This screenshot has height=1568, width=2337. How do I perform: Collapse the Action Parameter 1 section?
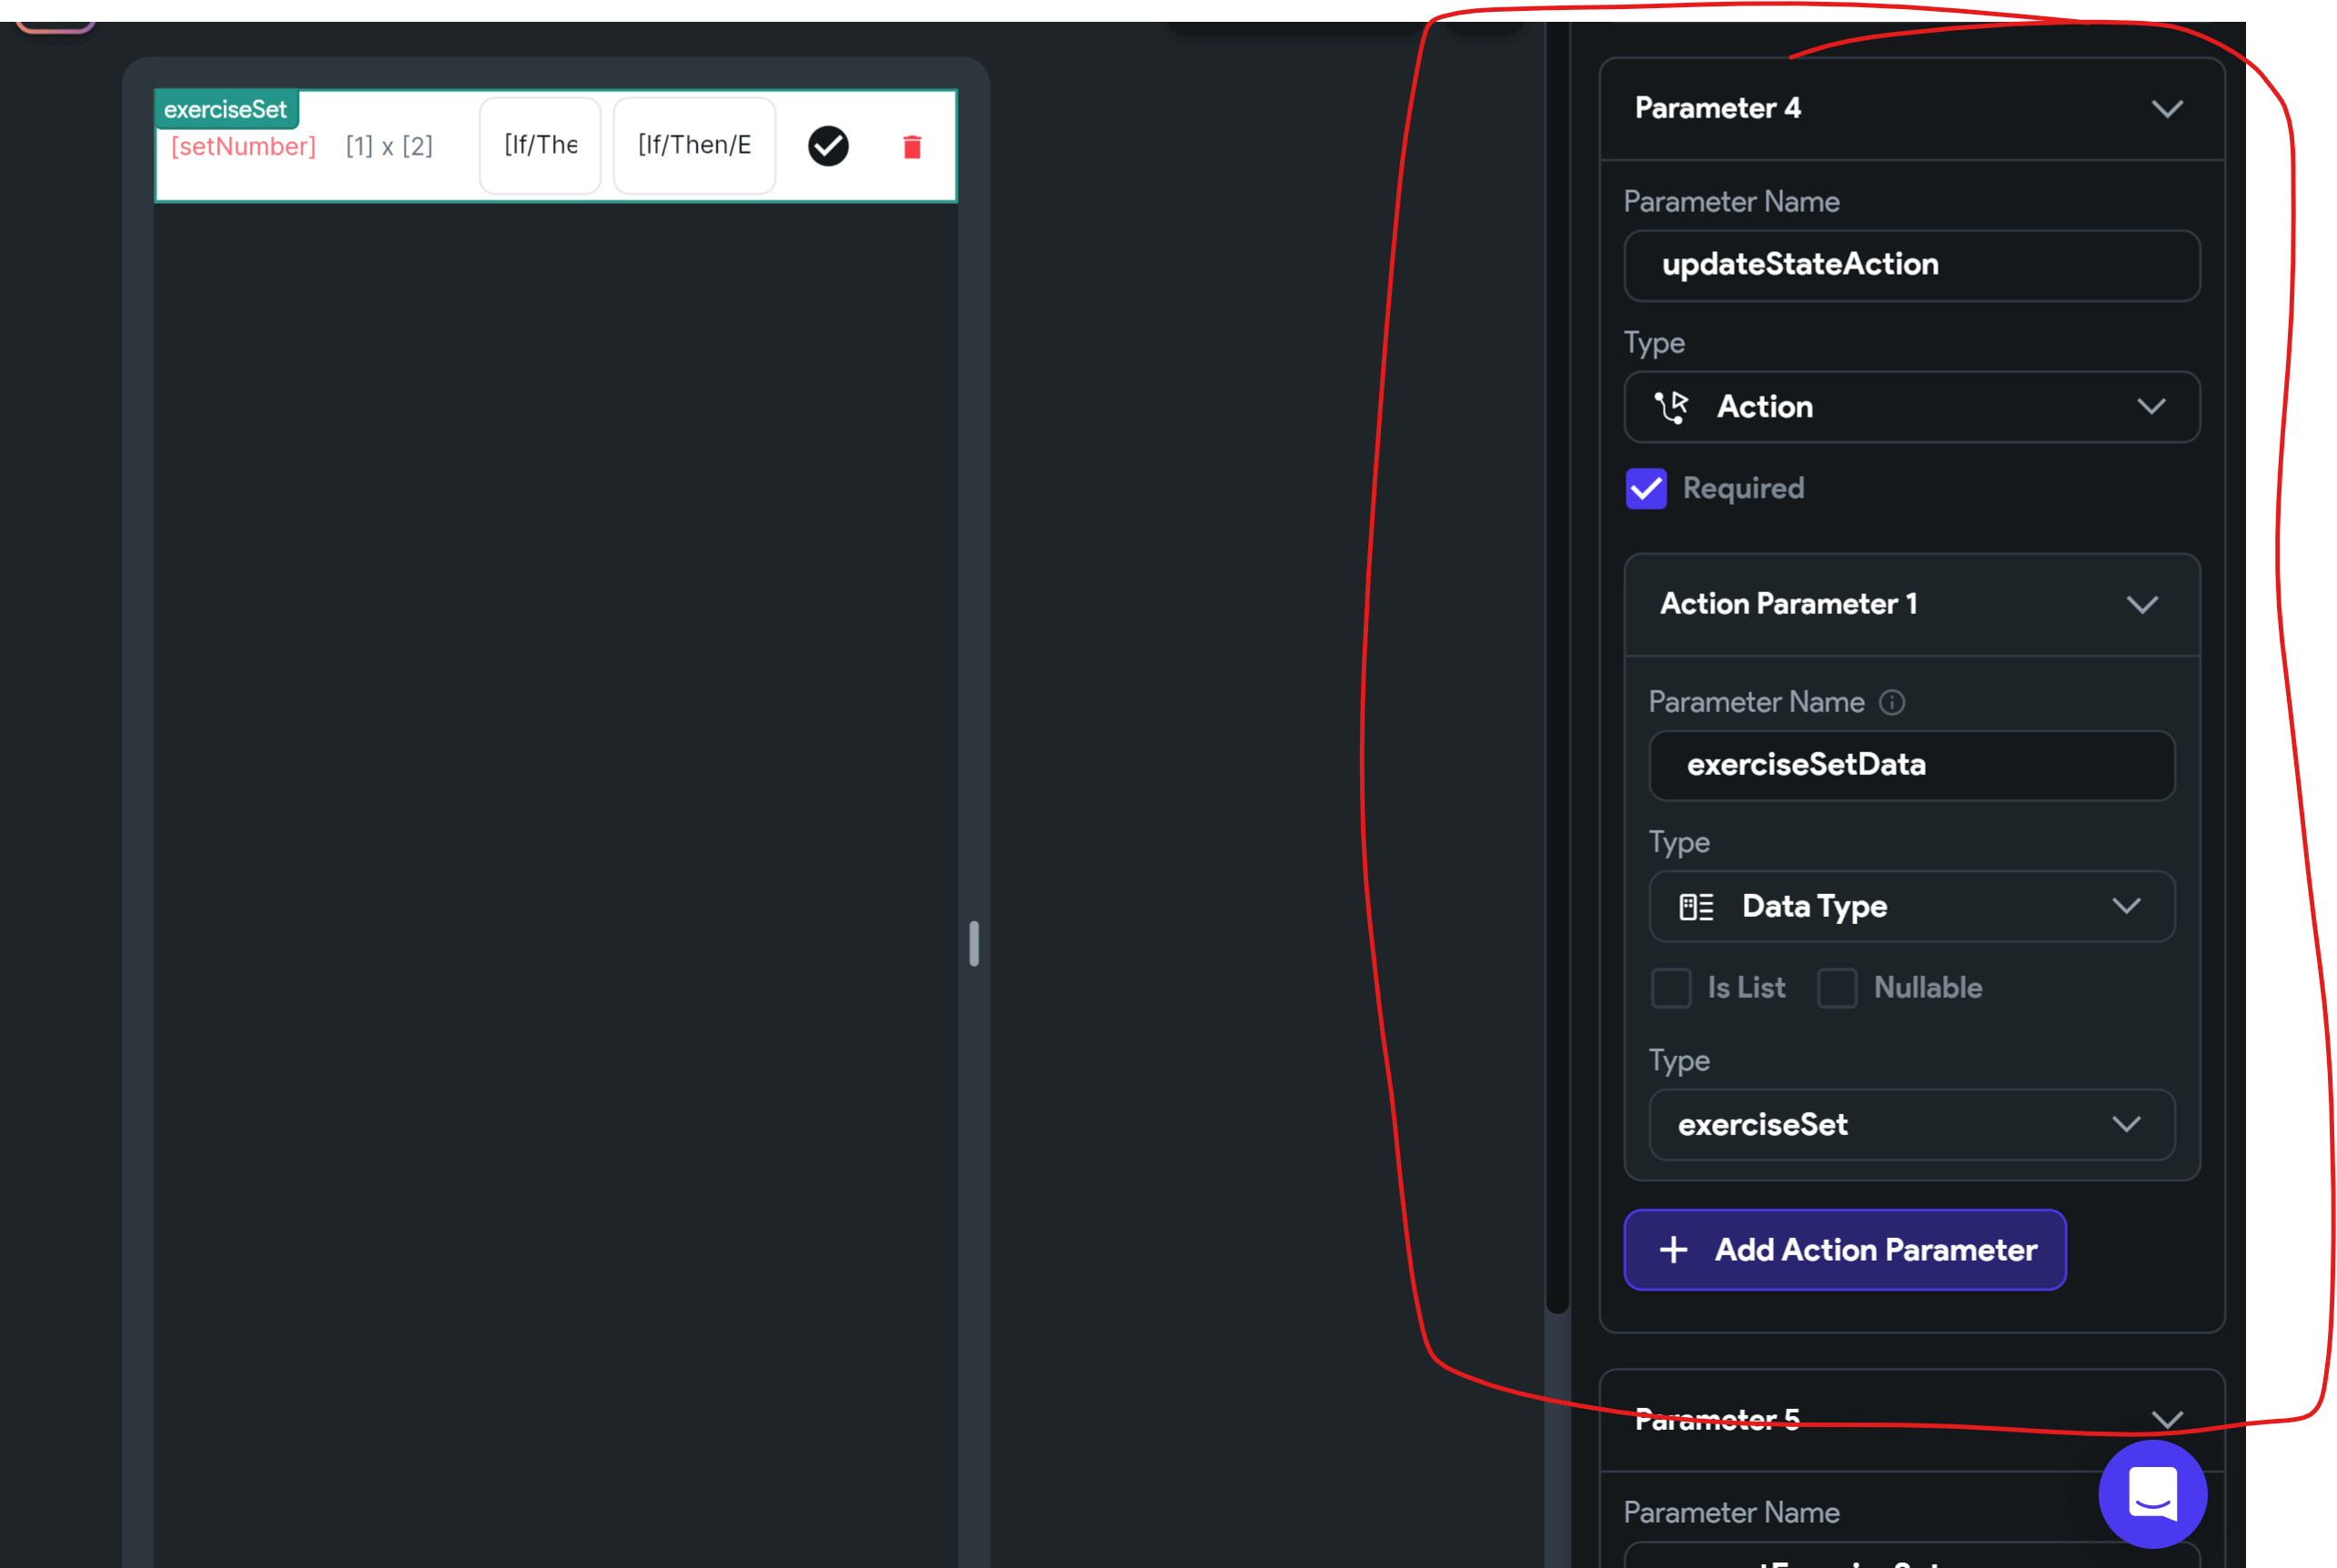2141,605
